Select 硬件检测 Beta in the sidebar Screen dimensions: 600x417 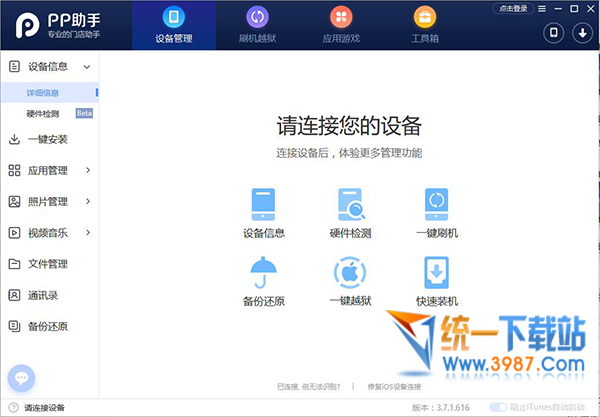pyautogui.click(x=43, y=114)
